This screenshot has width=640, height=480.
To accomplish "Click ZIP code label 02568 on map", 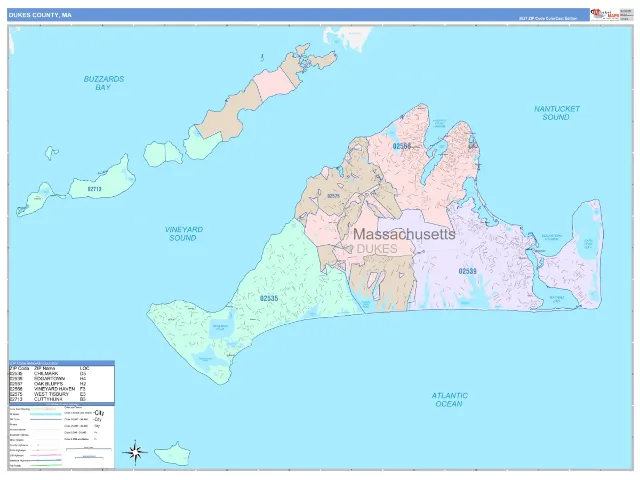I will click(402, 146).
